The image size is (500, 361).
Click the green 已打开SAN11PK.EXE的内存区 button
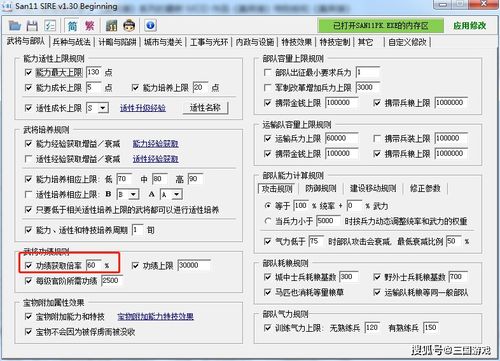click(381, 26)
